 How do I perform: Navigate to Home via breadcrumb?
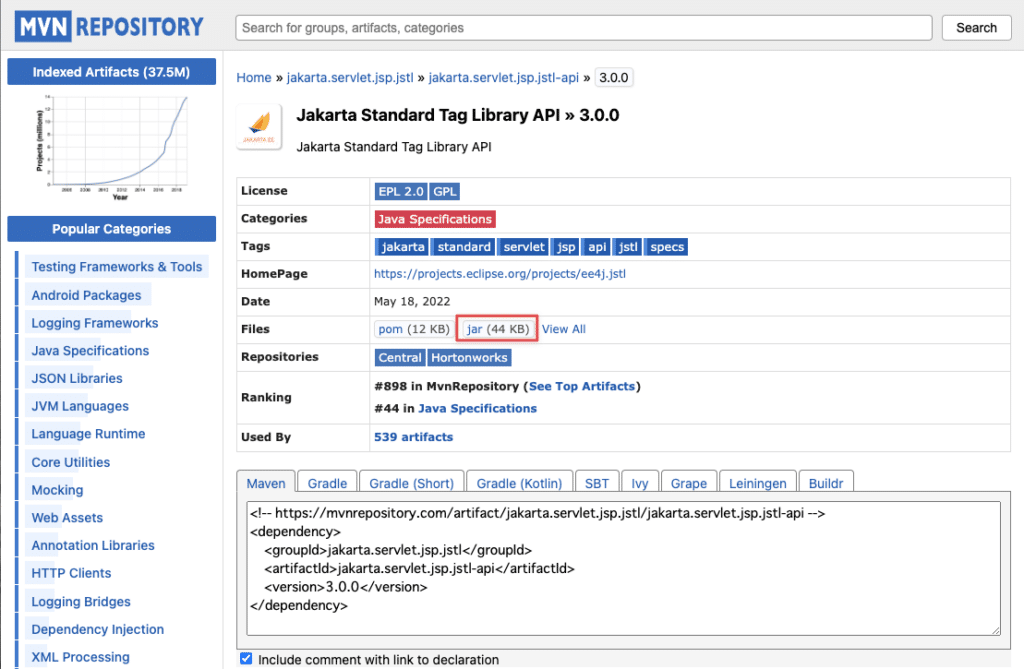point(253,77)
